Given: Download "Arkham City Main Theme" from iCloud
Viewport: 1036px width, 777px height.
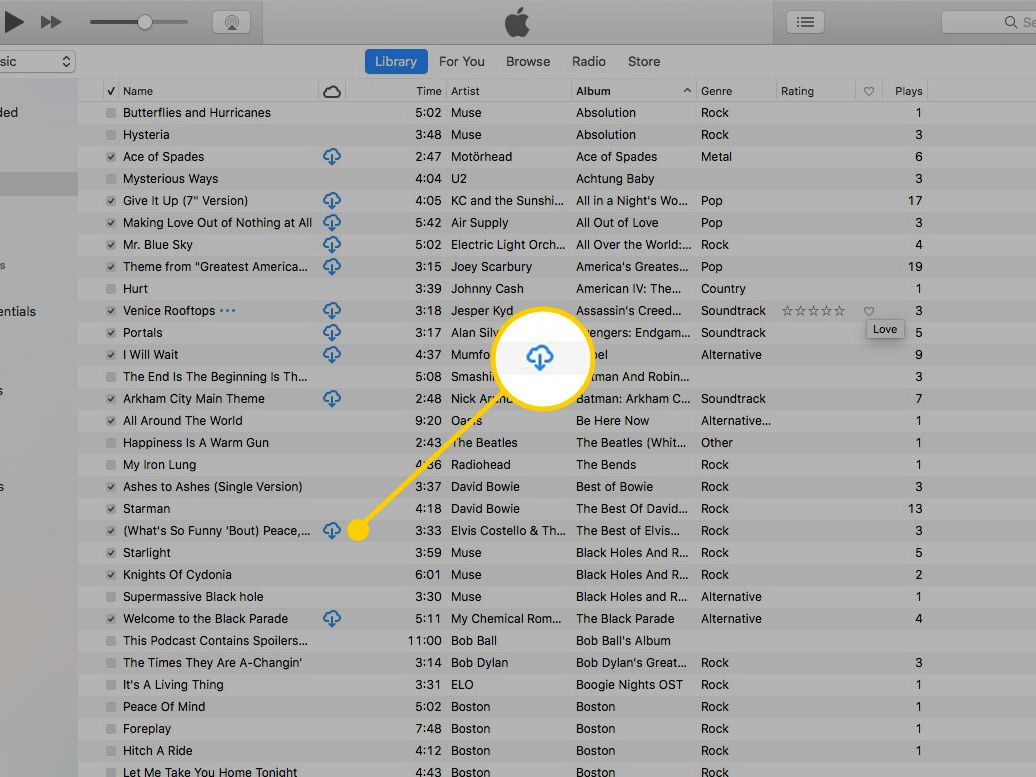Looking at the screenshot, I should (332, 398).
